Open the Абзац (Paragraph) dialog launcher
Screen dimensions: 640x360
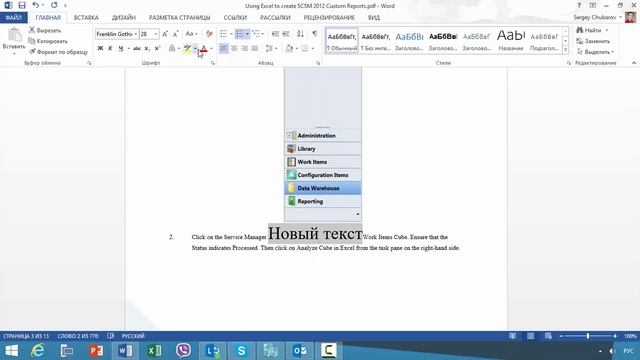click(318, 63)
